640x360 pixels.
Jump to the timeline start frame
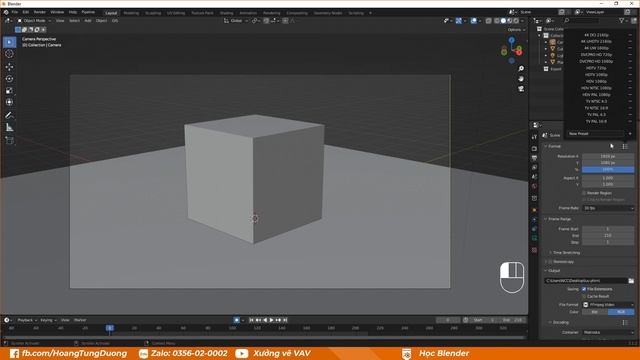(x=251, y=320)
